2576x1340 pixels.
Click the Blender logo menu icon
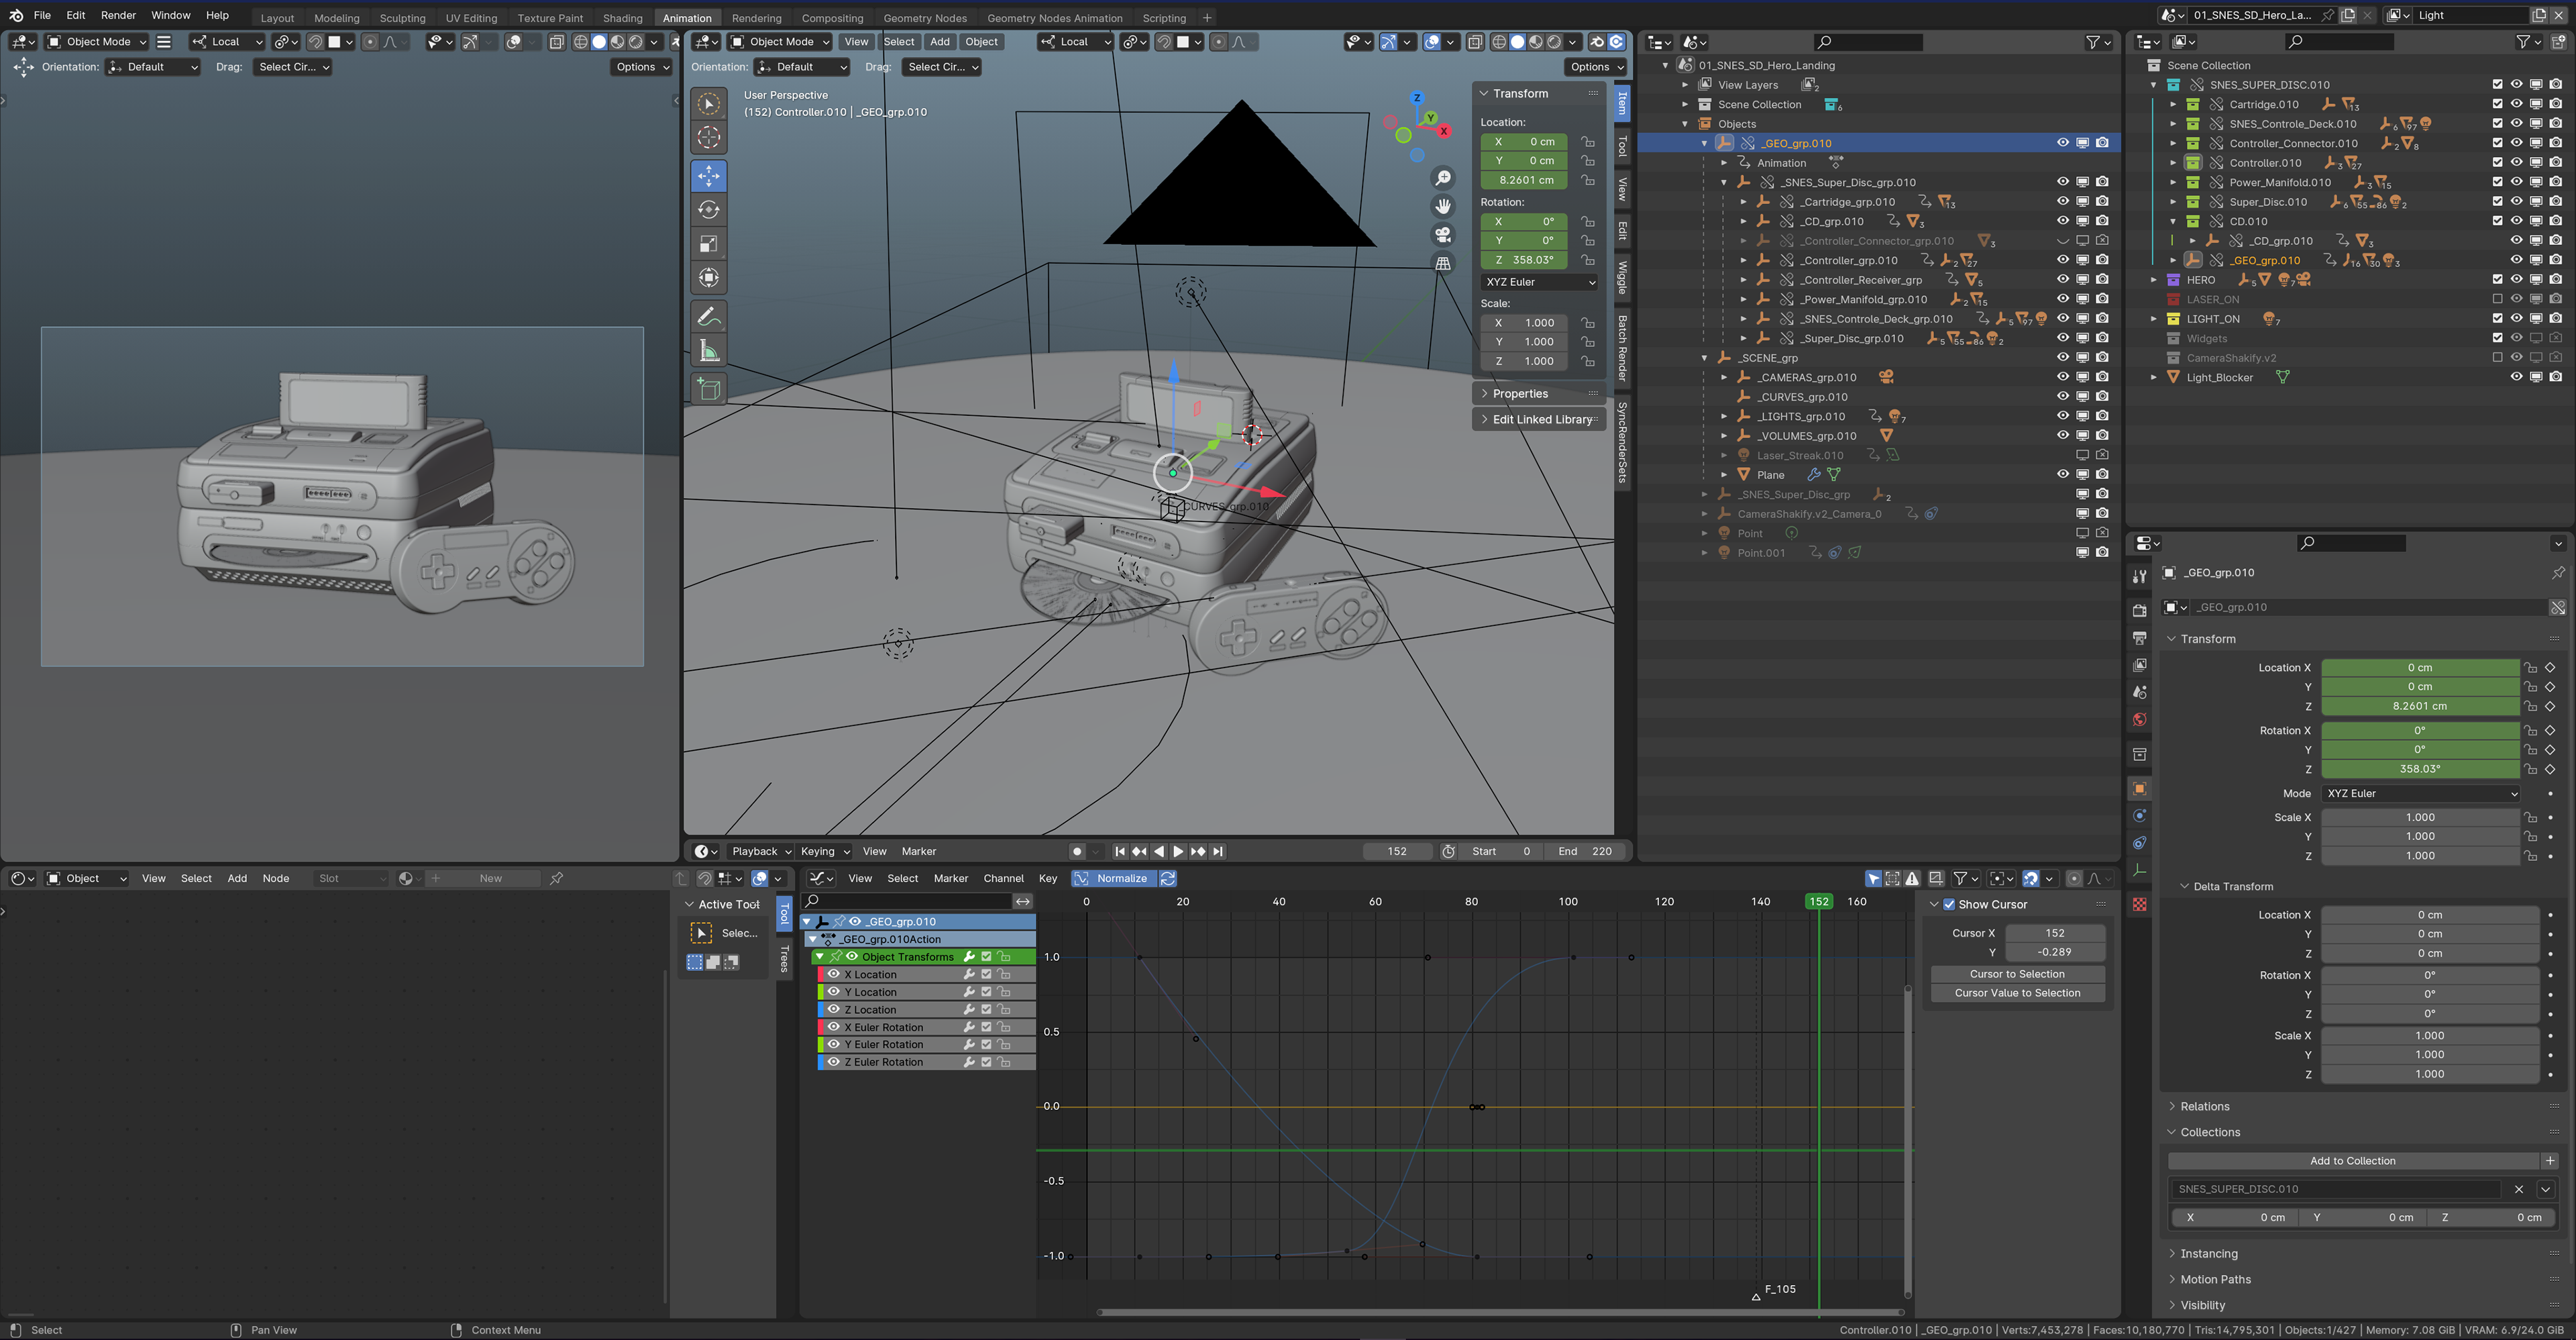tap(16, 15)
